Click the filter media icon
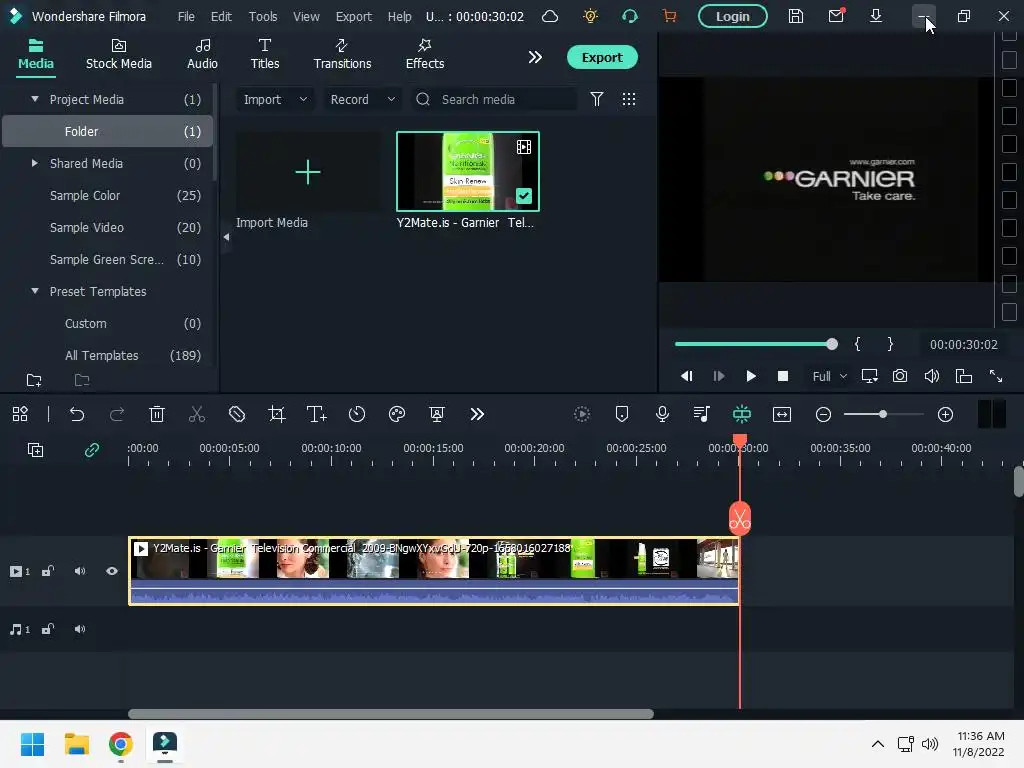 pos(596,99)
